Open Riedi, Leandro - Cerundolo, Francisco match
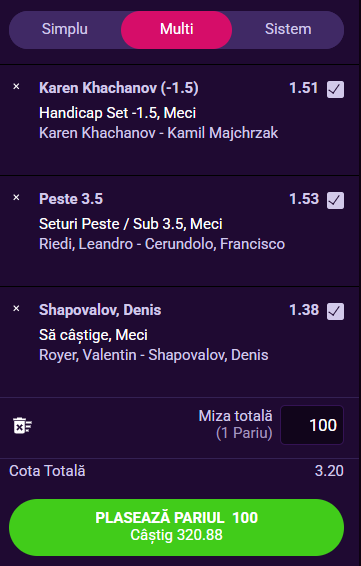 pos(162,244)
